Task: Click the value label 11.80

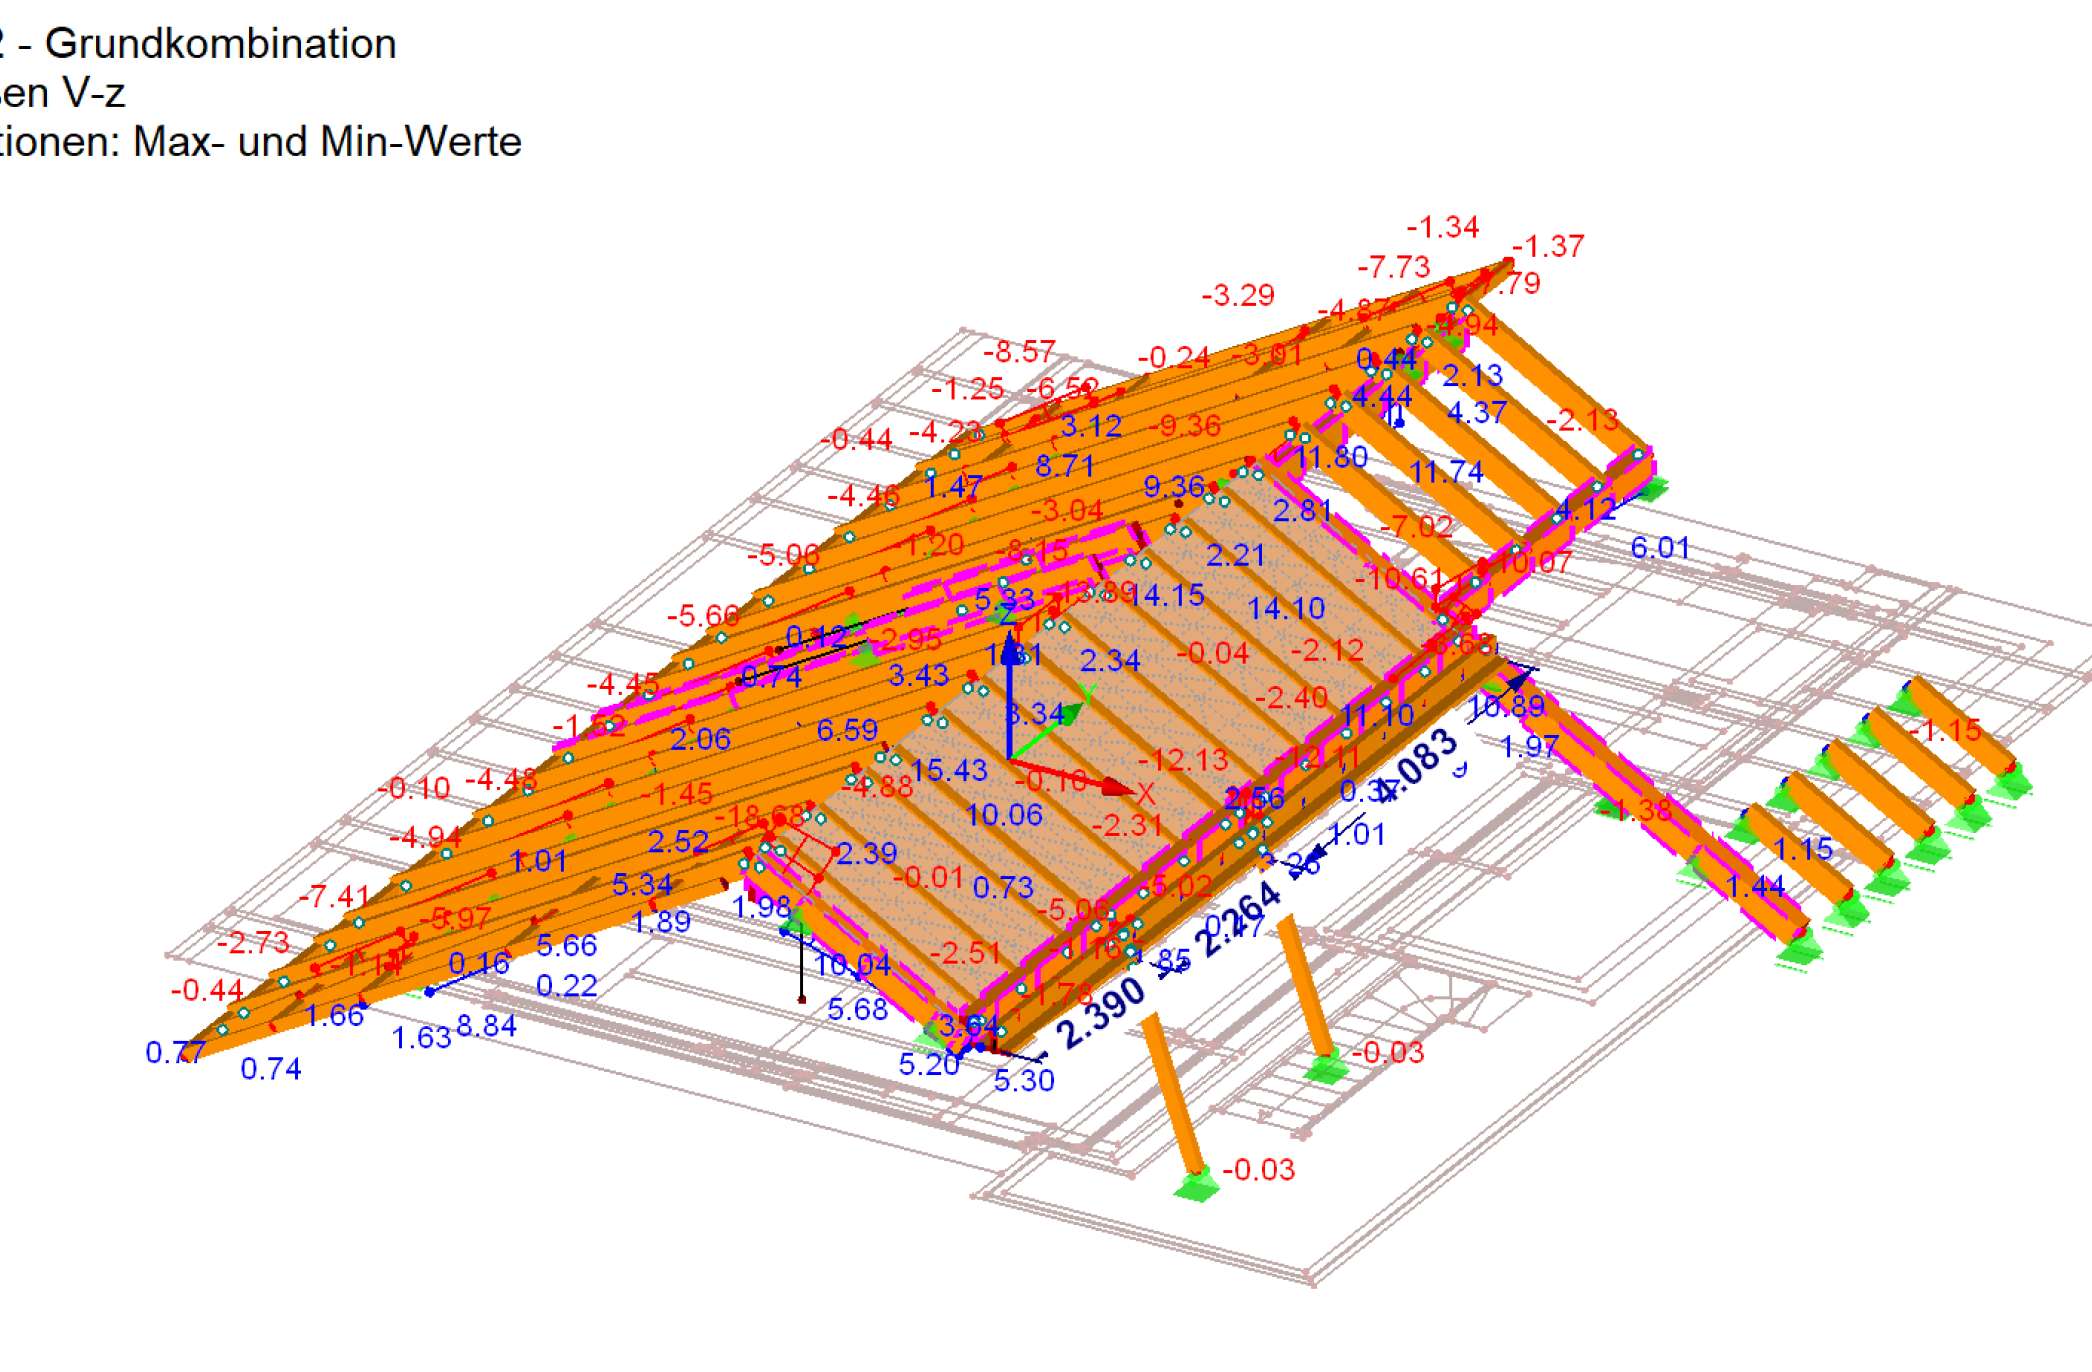Action: click(x=1331, y=458)
